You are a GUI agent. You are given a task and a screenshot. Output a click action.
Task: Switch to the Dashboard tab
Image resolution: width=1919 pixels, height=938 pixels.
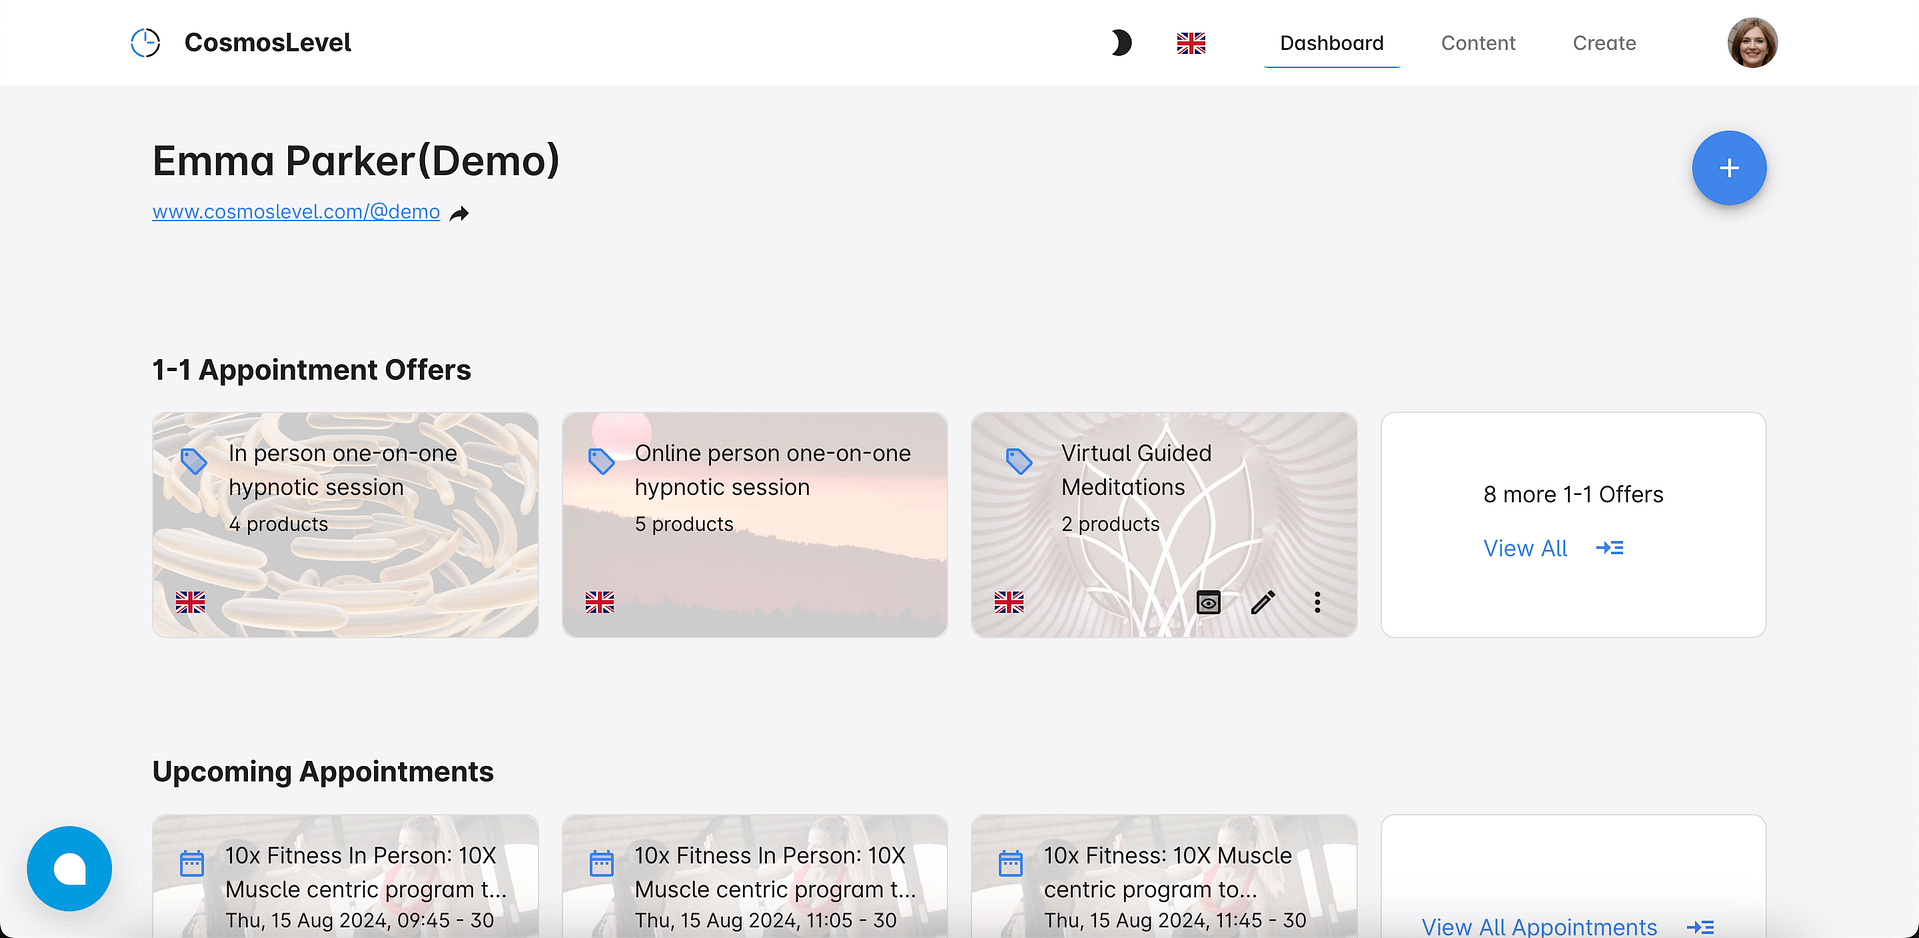(1331, 43)
